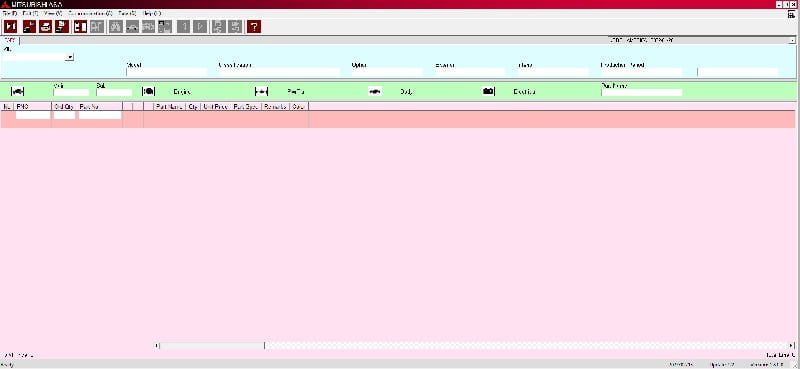Image resolution: width=800 pixels, height=369 pixels.
Task: Click the Power Train category icon
Action: [261, 91]
